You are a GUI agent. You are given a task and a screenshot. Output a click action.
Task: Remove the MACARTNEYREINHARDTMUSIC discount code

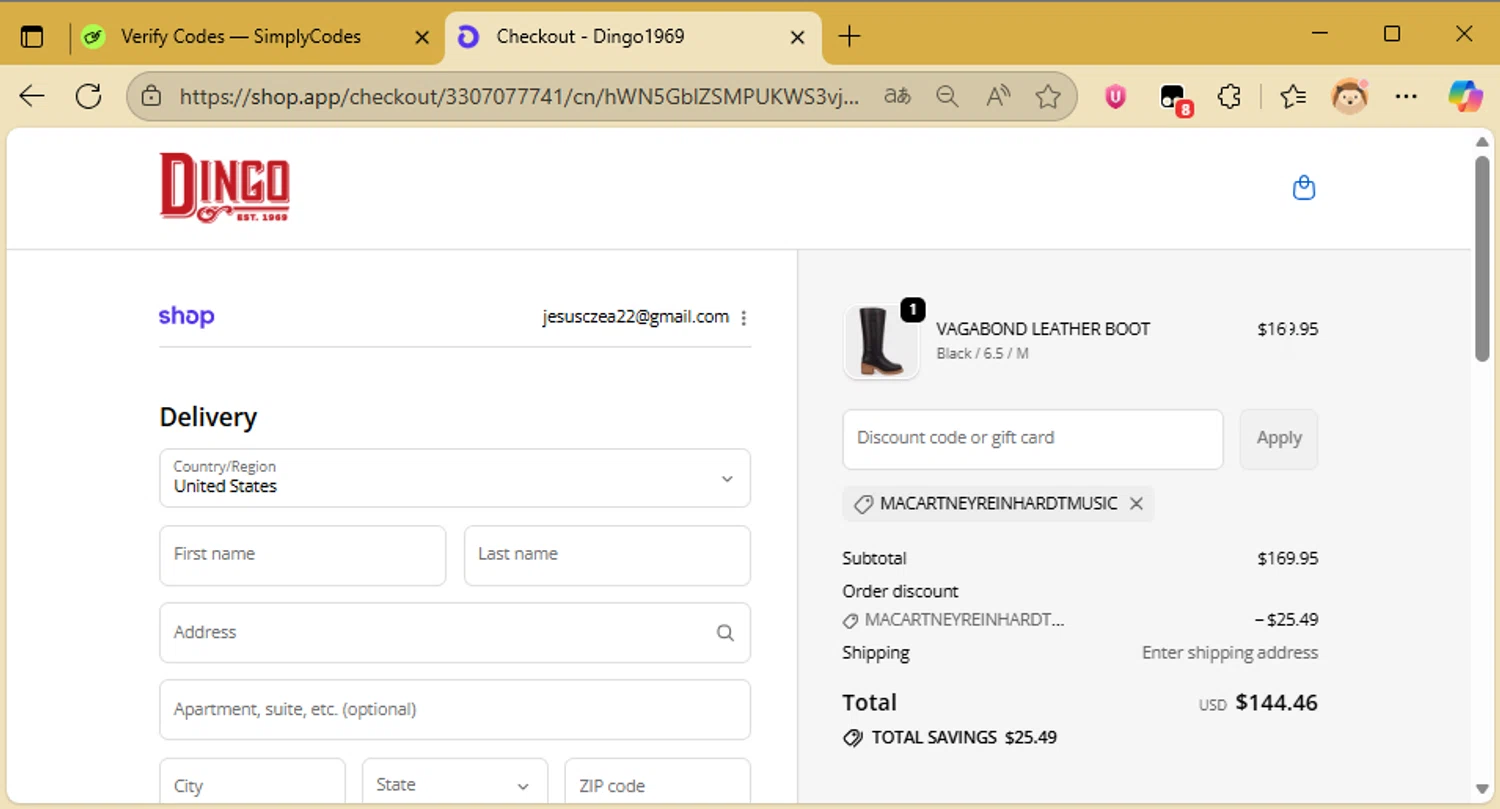pyautogui.click(x=1136, y=504)
